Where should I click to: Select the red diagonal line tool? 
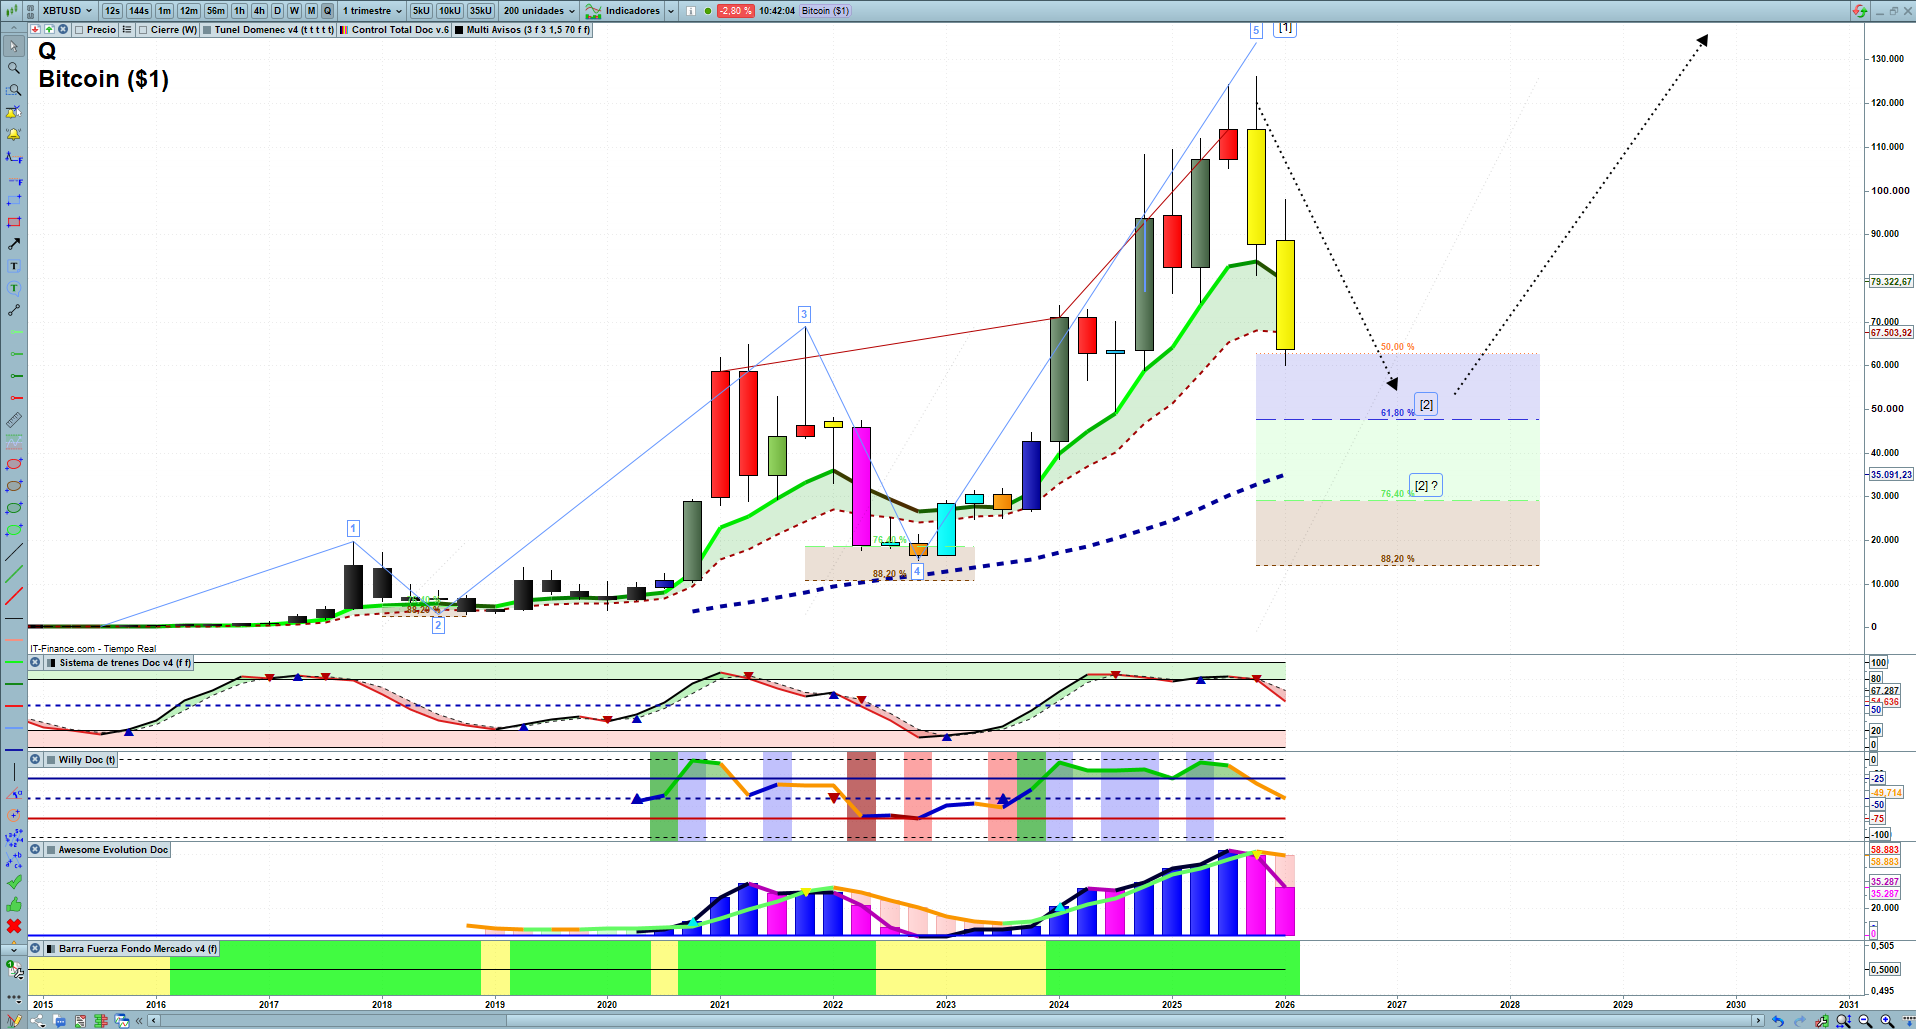pyautogui.click(x=14, y=596)
